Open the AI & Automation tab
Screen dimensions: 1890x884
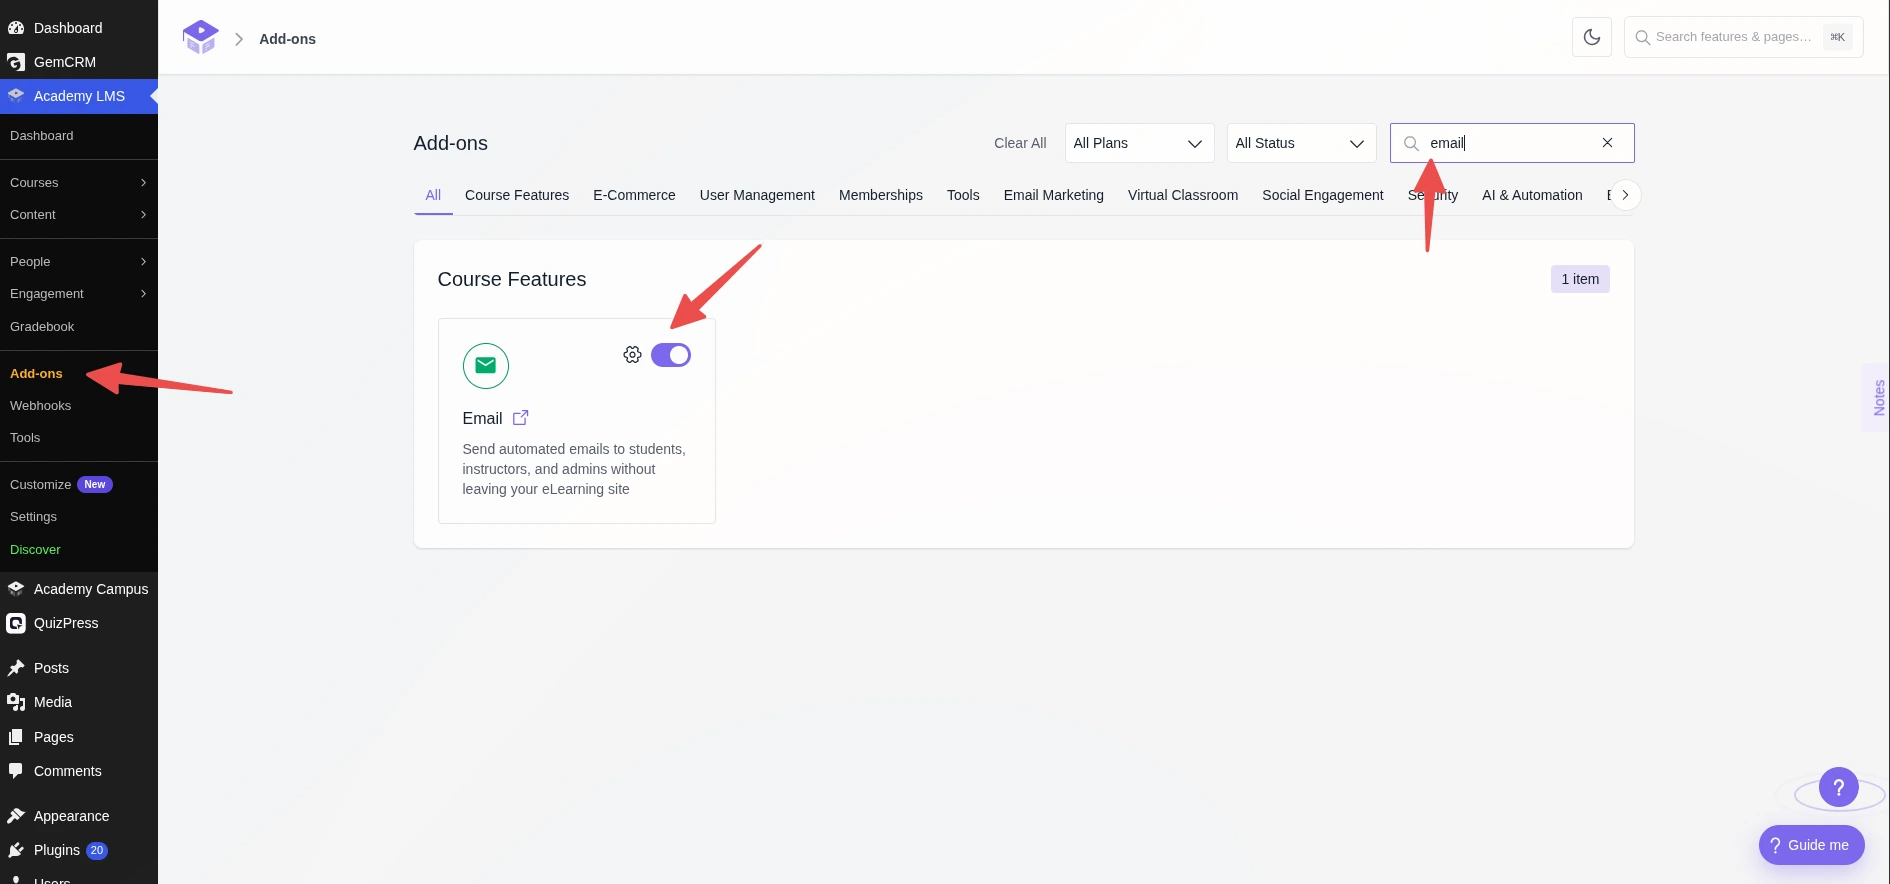tap(1532, 195)
